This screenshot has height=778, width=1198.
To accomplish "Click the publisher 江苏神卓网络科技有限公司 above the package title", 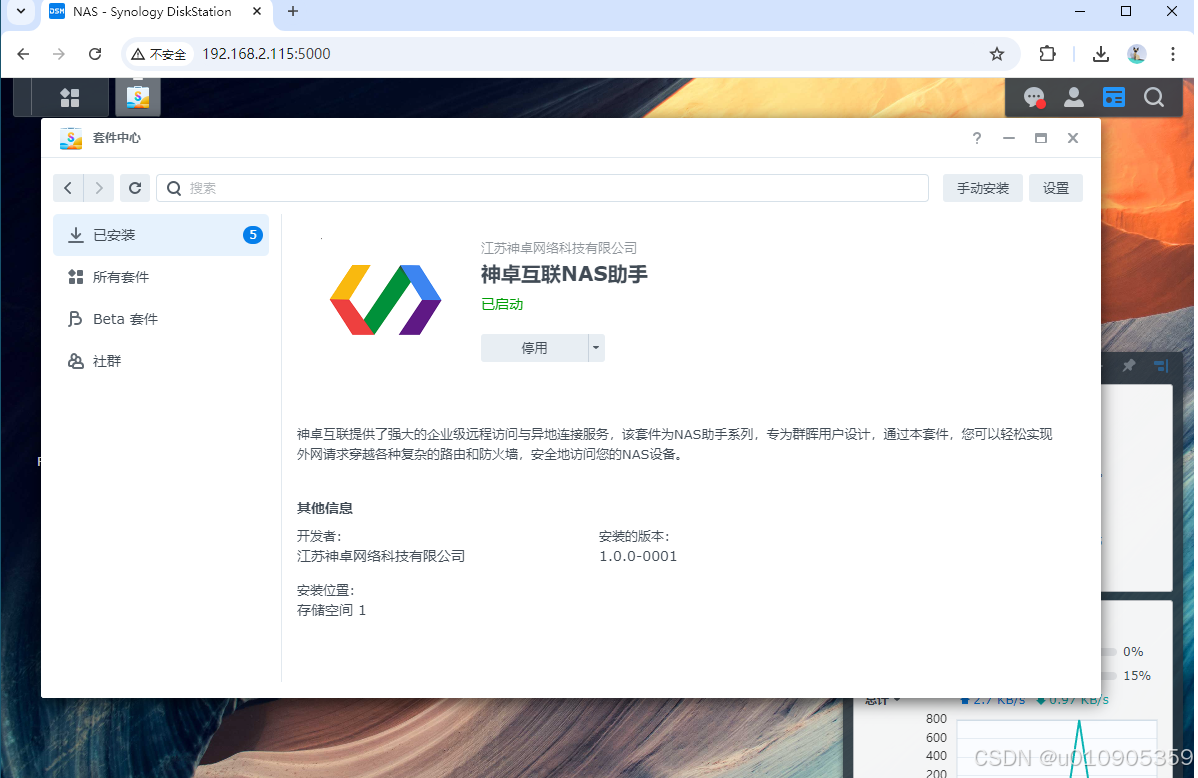I will click(559, 248).
